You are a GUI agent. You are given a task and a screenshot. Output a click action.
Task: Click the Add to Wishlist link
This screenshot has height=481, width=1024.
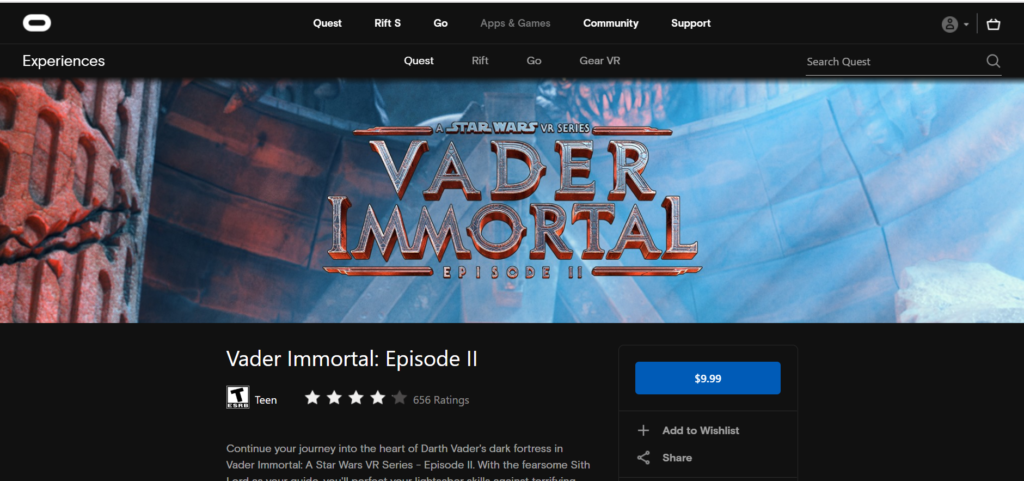click(701, 430)
